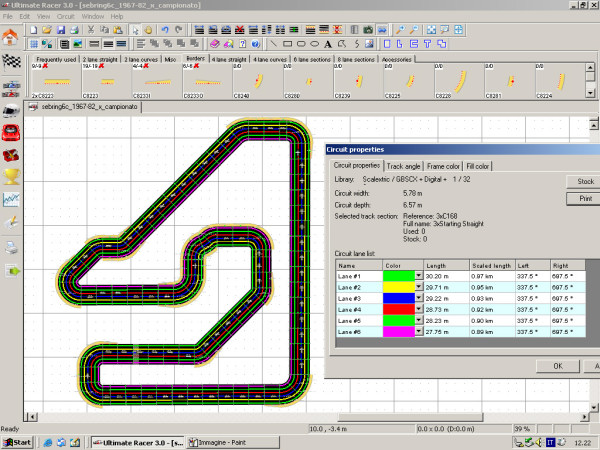Open the Fill color tab
The image size is (600, 450).
pos(476,165)
